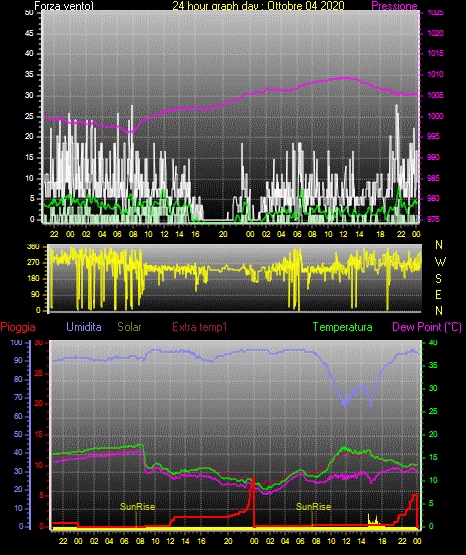
Task: Click the 'Dew Point (°C)' legend label
Action: tap(427, 327)
